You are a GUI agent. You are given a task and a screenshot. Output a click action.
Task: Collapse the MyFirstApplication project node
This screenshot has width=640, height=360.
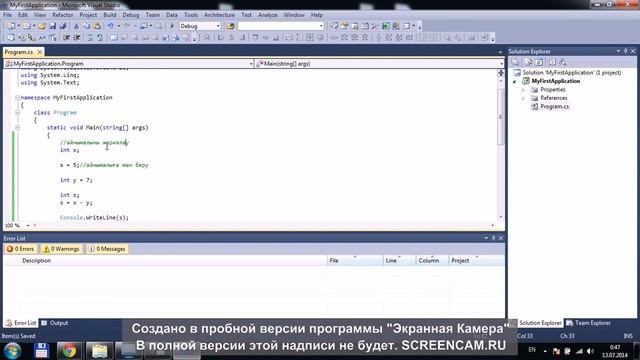515,81
